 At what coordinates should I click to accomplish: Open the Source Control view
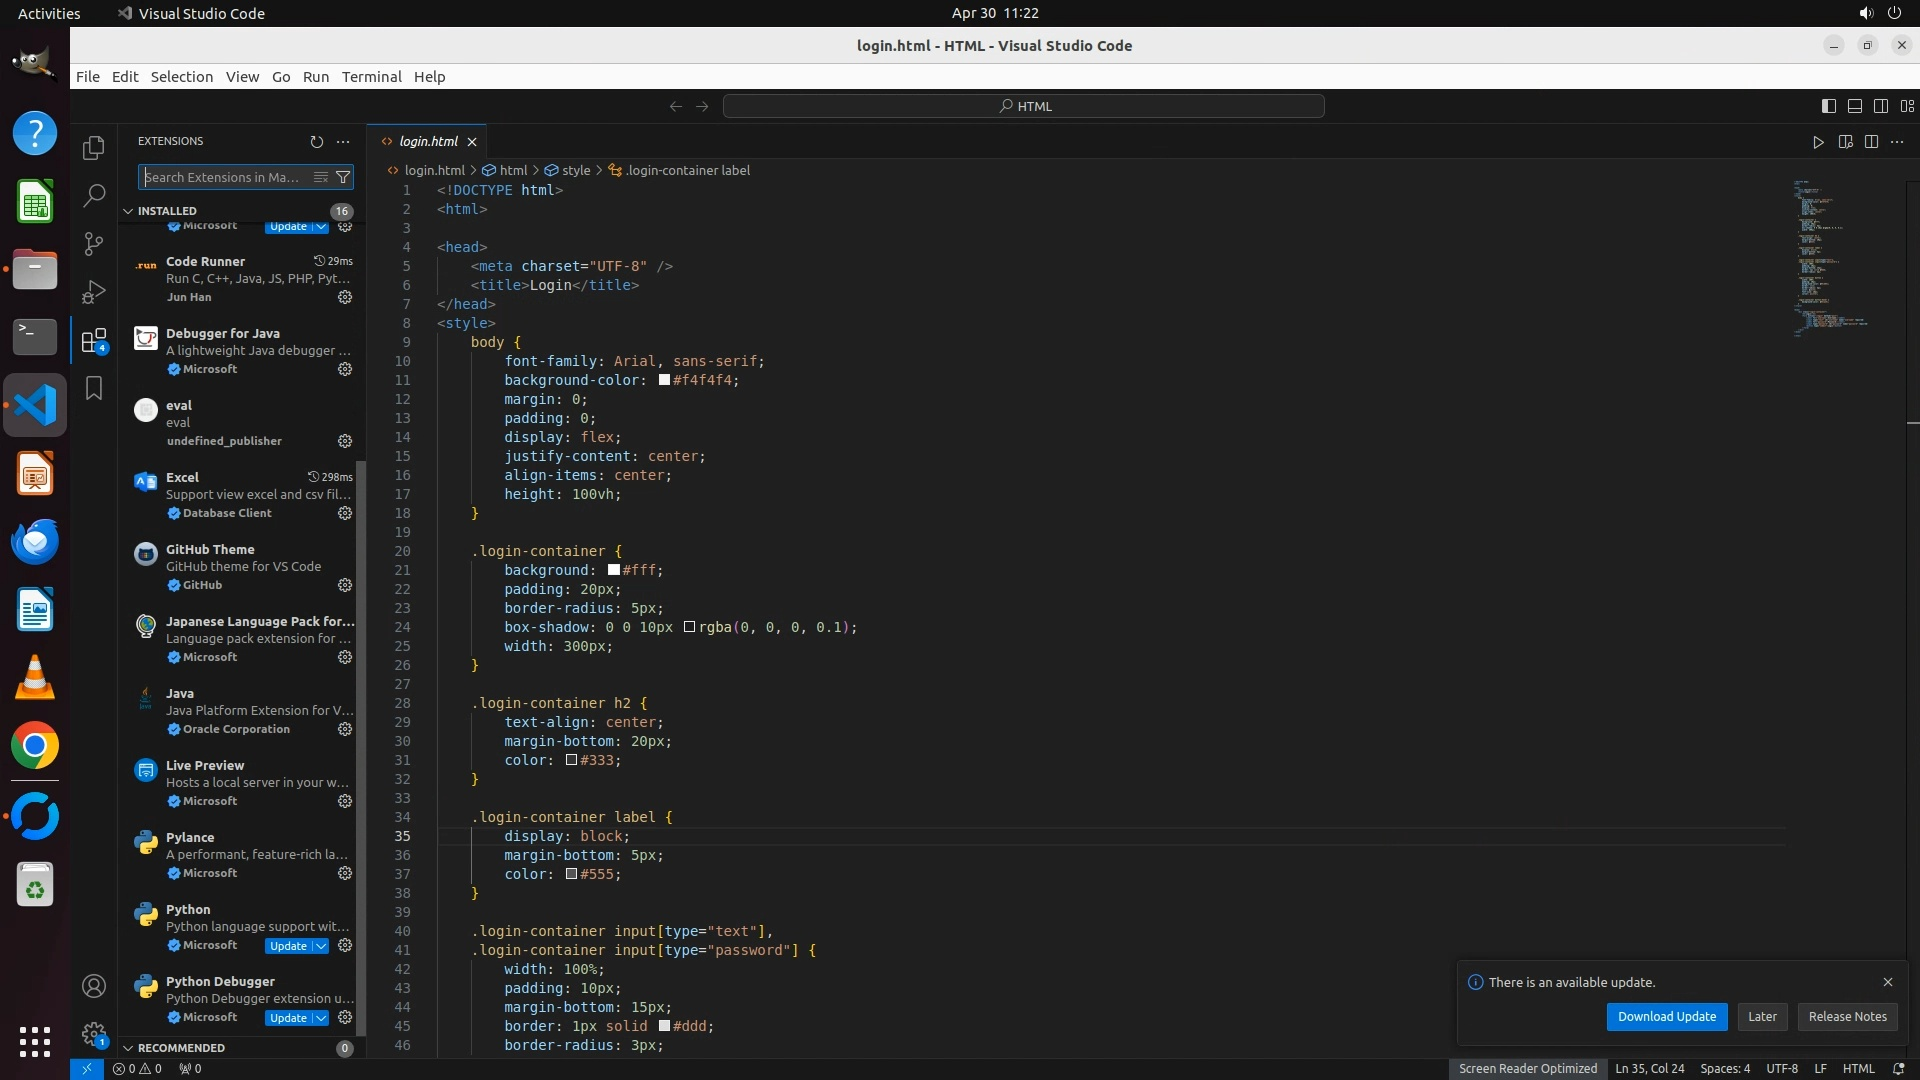(94, 244)
